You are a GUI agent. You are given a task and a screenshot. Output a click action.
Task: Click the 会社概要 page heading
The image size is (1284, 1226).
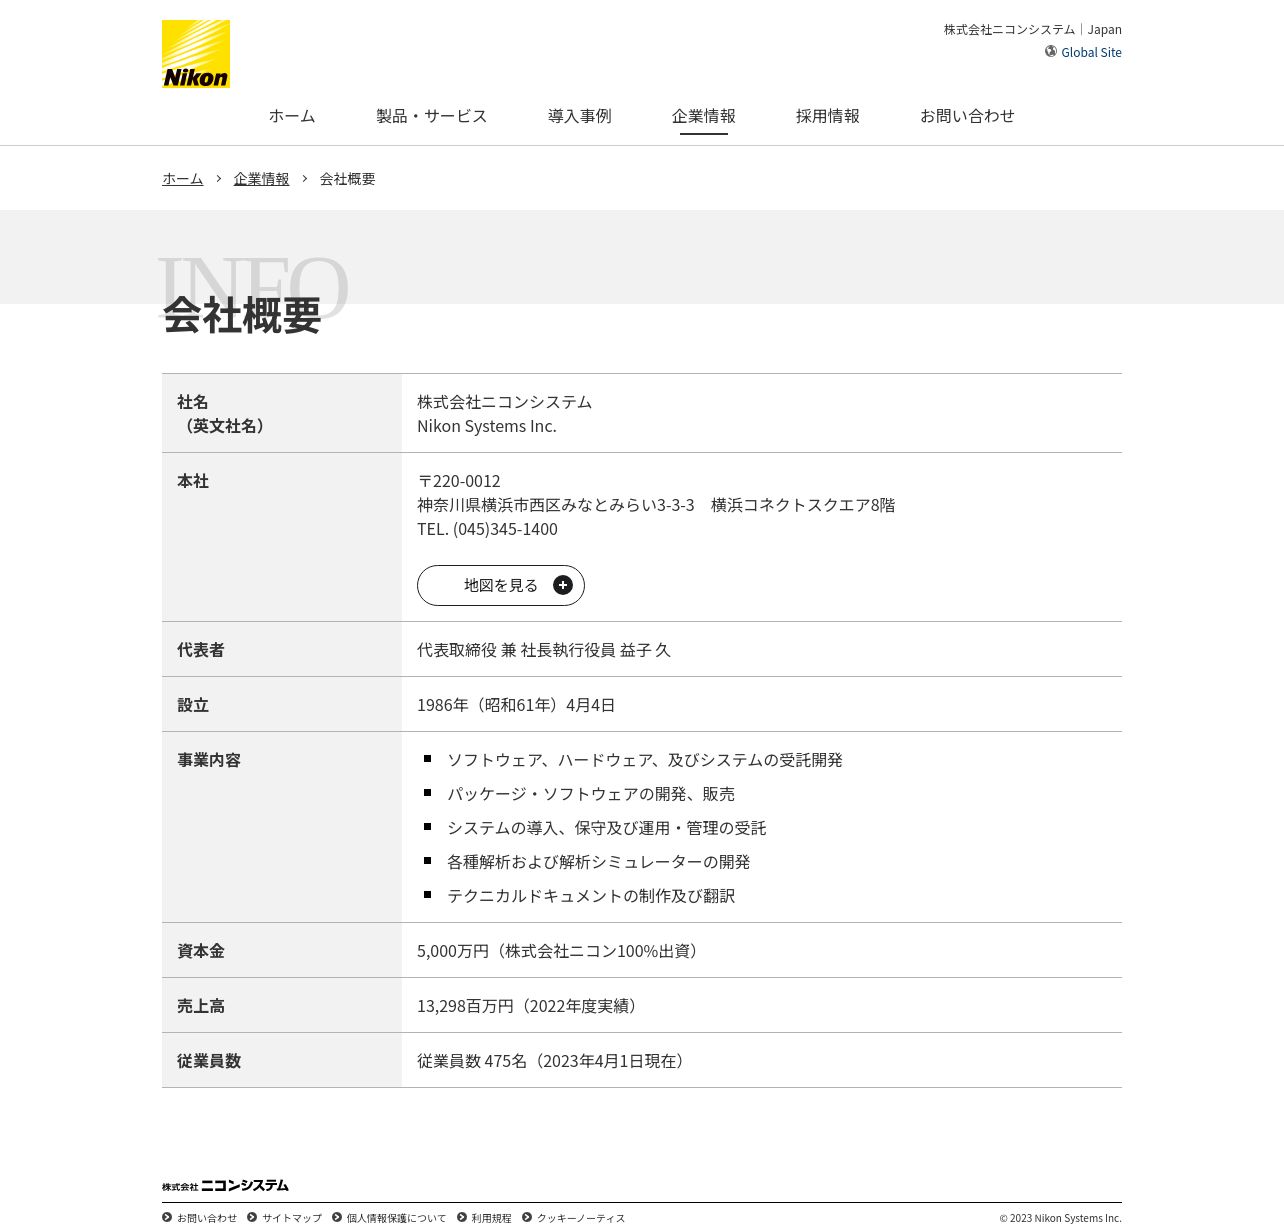click(x=242, y=315)
